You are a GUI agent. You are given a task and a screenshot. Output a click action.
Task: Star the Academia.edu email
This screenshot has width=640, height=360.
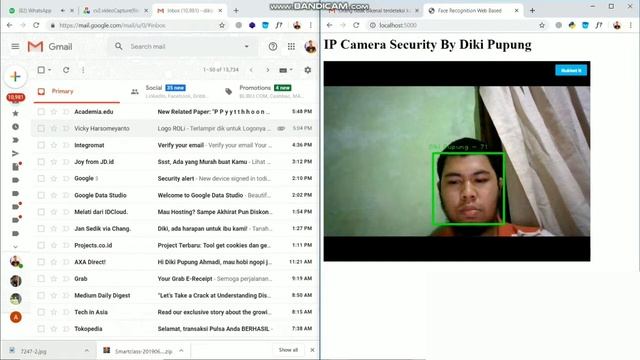point(53,111)
